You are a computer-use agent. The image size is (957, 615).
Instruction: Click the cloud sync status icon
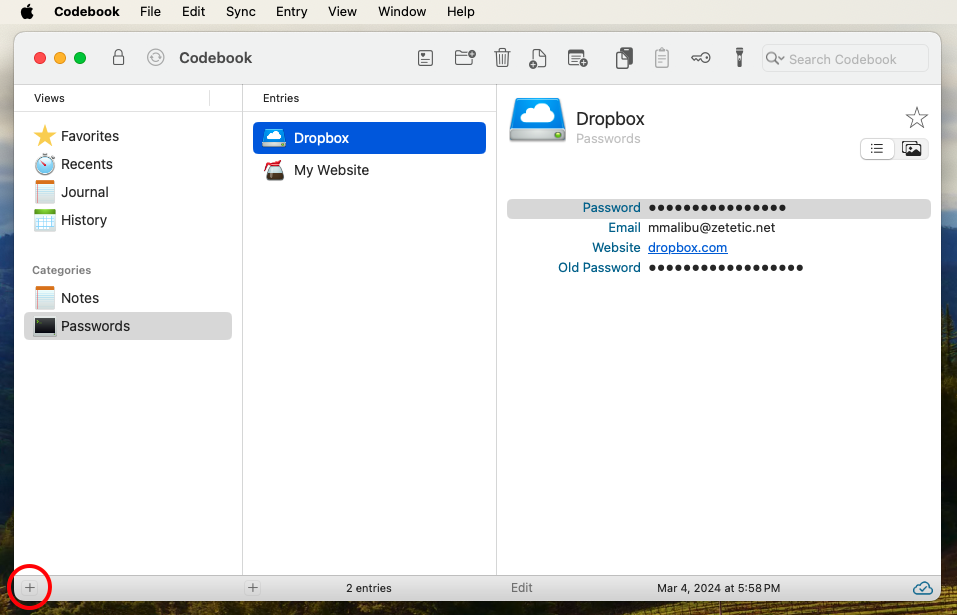coord(922,588)
